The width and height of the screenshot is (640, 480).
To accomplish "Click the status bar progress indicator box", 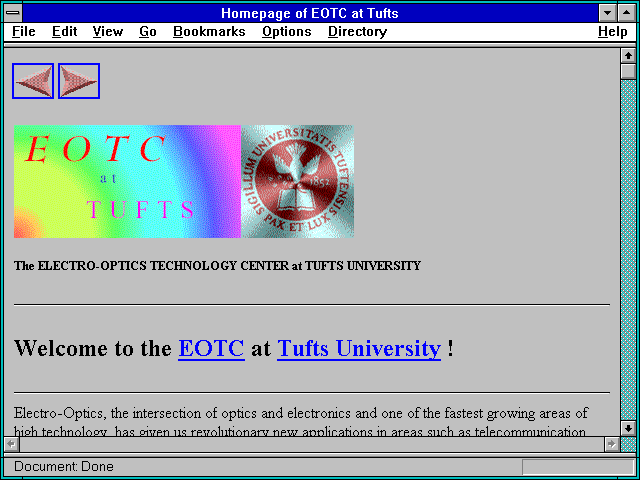I will coord(578,467).
